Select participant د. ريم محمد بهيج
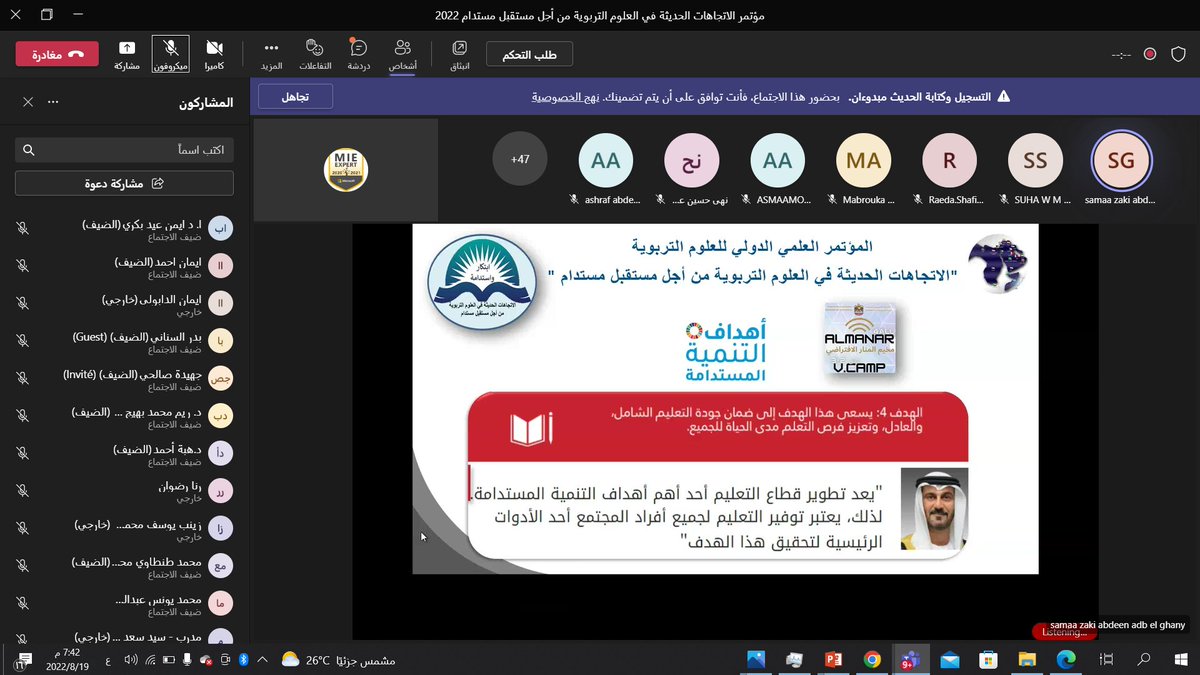Screen dimensions: 1200x675 coord(124,418)
